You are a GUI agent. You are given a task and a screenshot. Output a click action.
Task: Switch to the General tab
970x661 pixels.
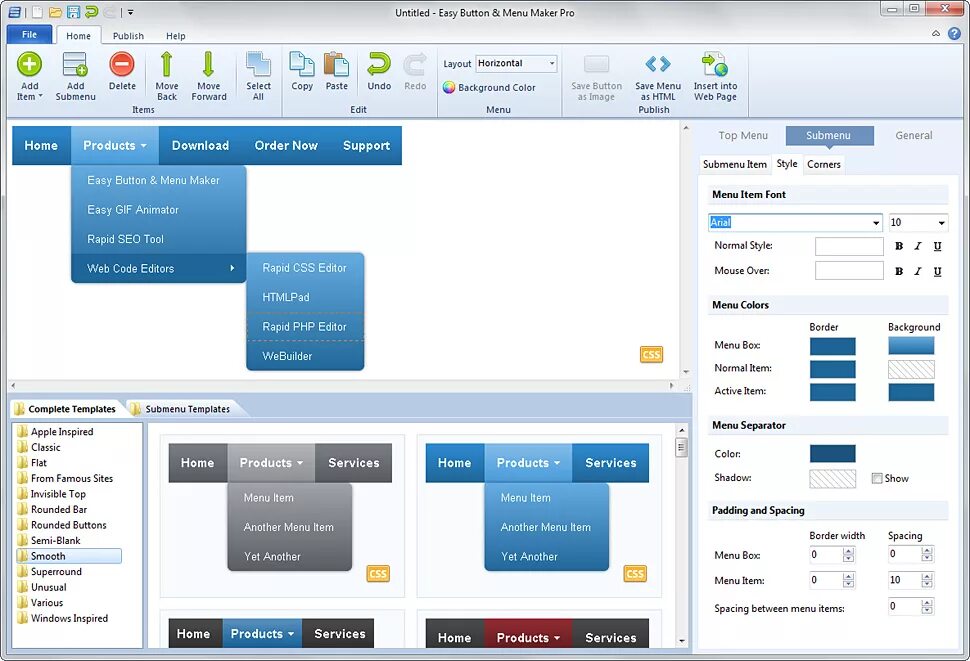click(x=914, y=135)
